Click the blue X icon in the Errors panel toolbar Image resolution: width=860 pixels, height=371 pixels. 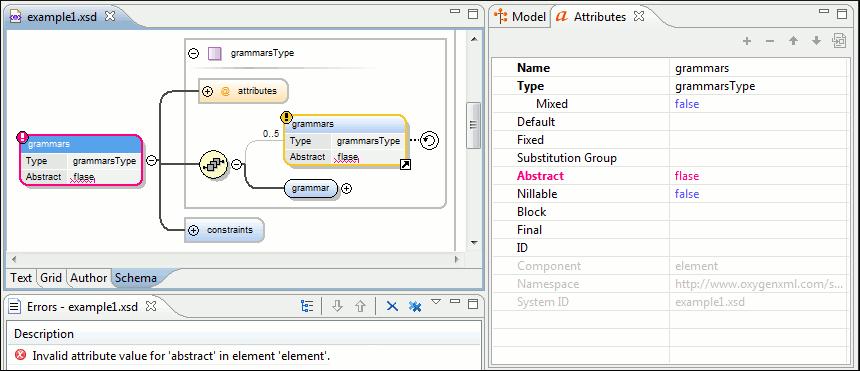pos(392,306)
